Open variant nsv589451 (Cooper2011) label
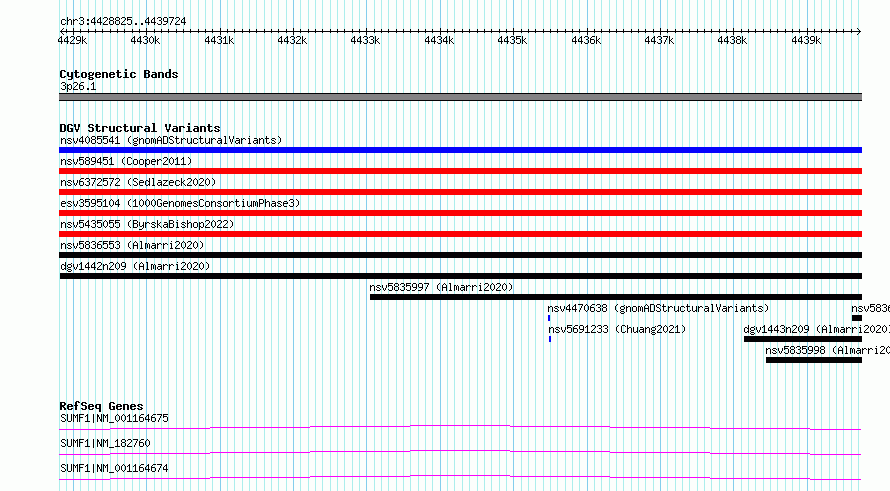This screenshot has width=890, height=491. pyautogui.click(x=126, y=161)
